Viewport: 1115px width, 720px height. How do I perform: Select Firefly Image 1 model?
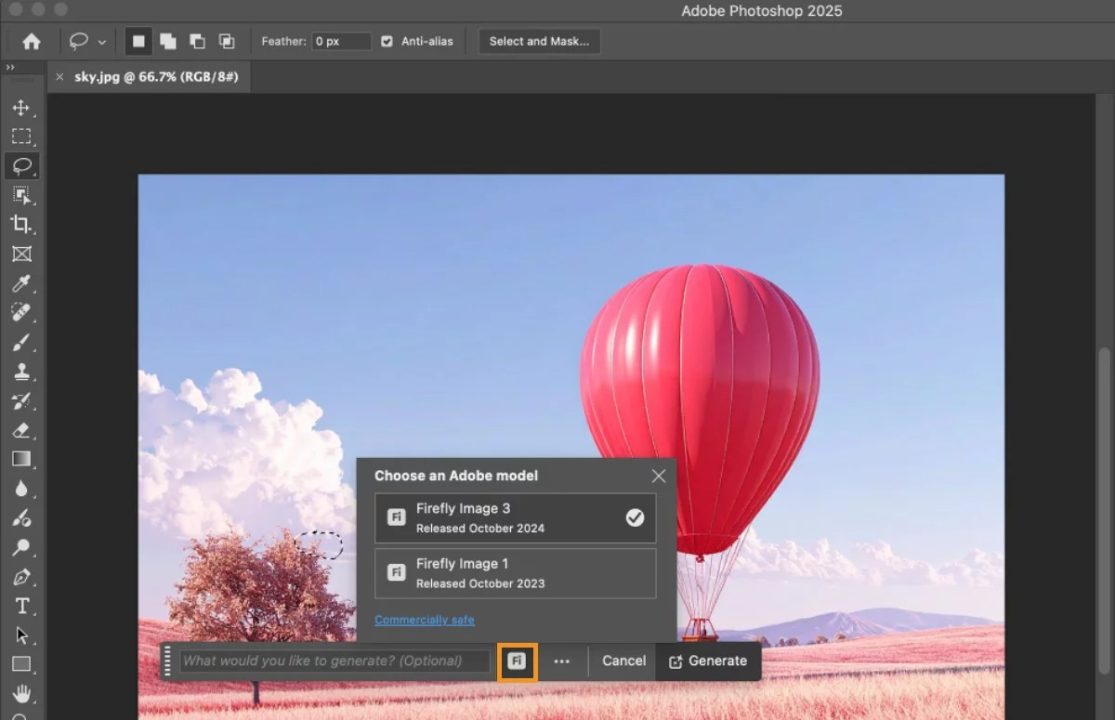pos(515,573)
